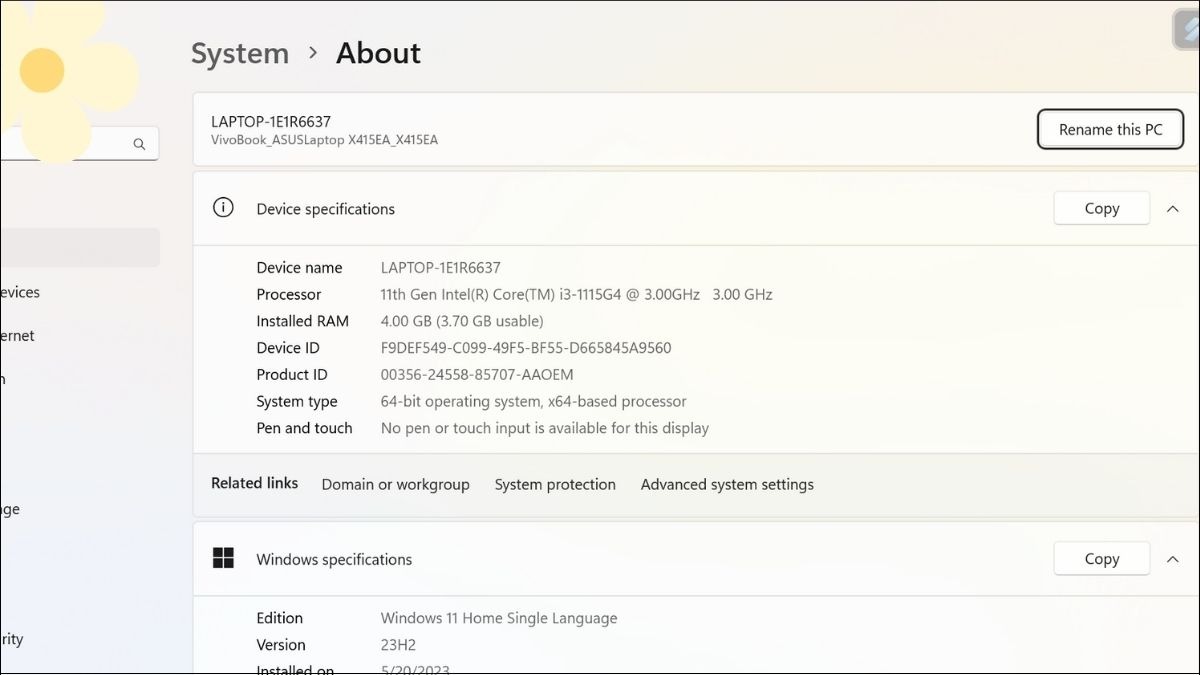Click the search magnifier icon in sidebar
1200x675 pixels.
(139, 144)
